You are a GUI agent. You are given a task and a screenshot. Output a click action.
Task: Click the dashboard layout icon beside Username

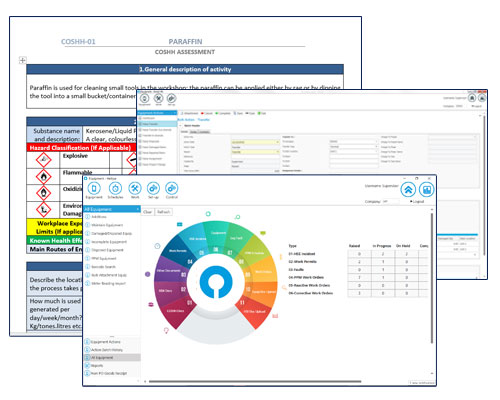pyautogui.click(x=427, y=190)
